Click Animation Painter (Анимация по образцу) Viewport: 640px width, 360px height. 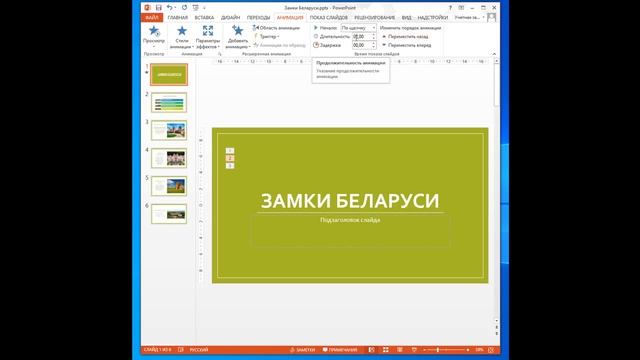click(279, 45)
